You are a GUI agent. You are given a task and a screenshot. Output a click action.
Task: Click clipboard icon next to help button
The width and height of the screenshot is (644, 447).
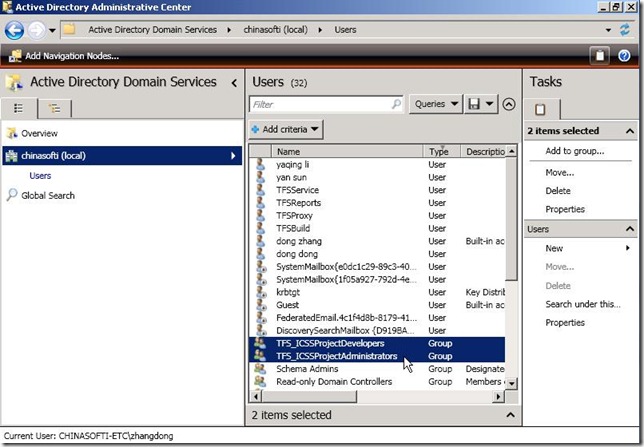coord(600,55)
